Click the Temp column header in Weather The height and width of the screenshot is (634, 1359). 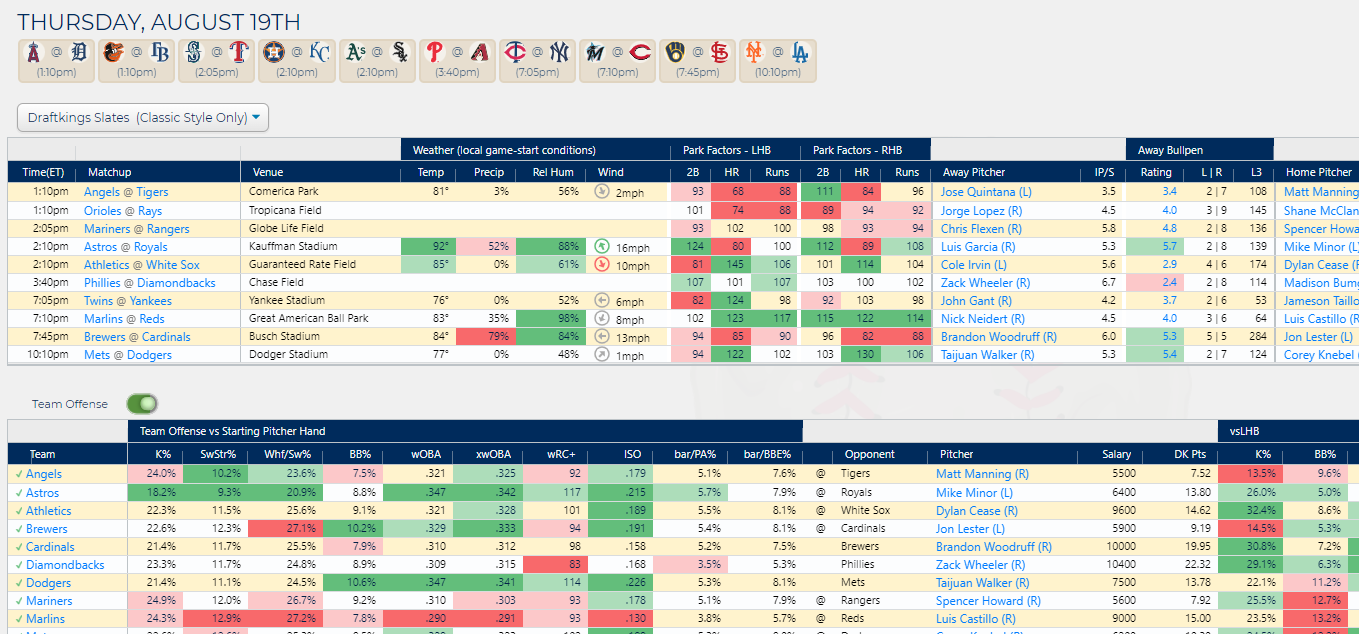point(430,172)
